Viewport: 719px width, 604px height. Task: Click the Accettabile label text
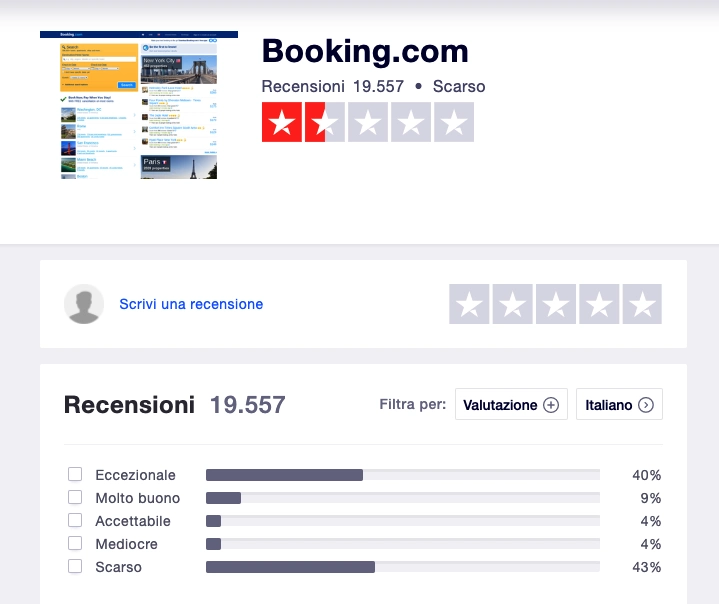click(133, 521)
